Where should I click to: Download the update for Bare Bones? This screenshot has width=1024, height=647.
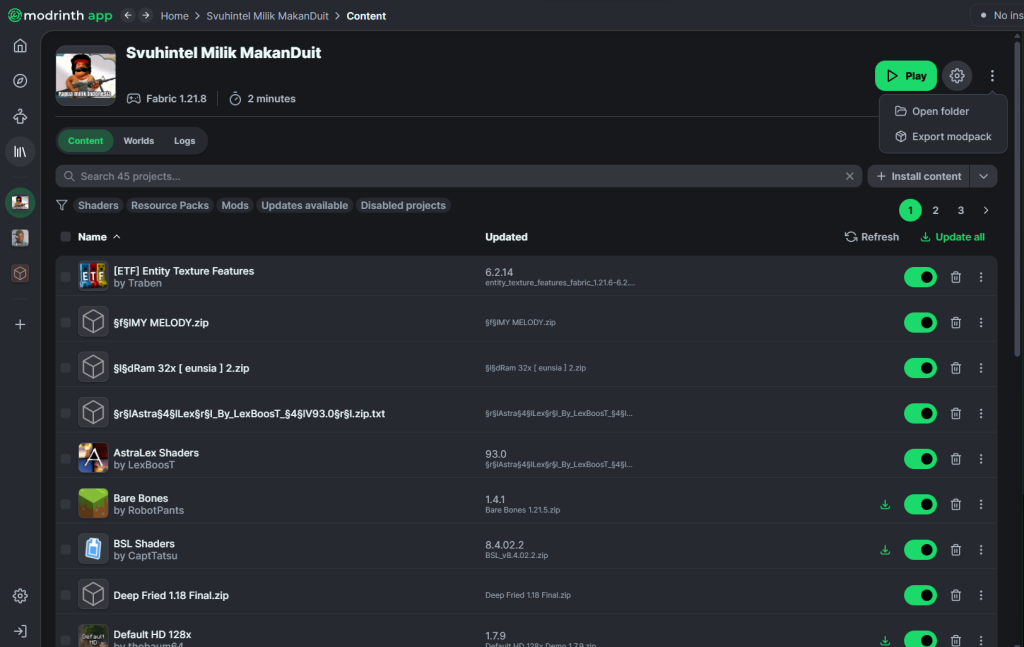pos(885,504)
